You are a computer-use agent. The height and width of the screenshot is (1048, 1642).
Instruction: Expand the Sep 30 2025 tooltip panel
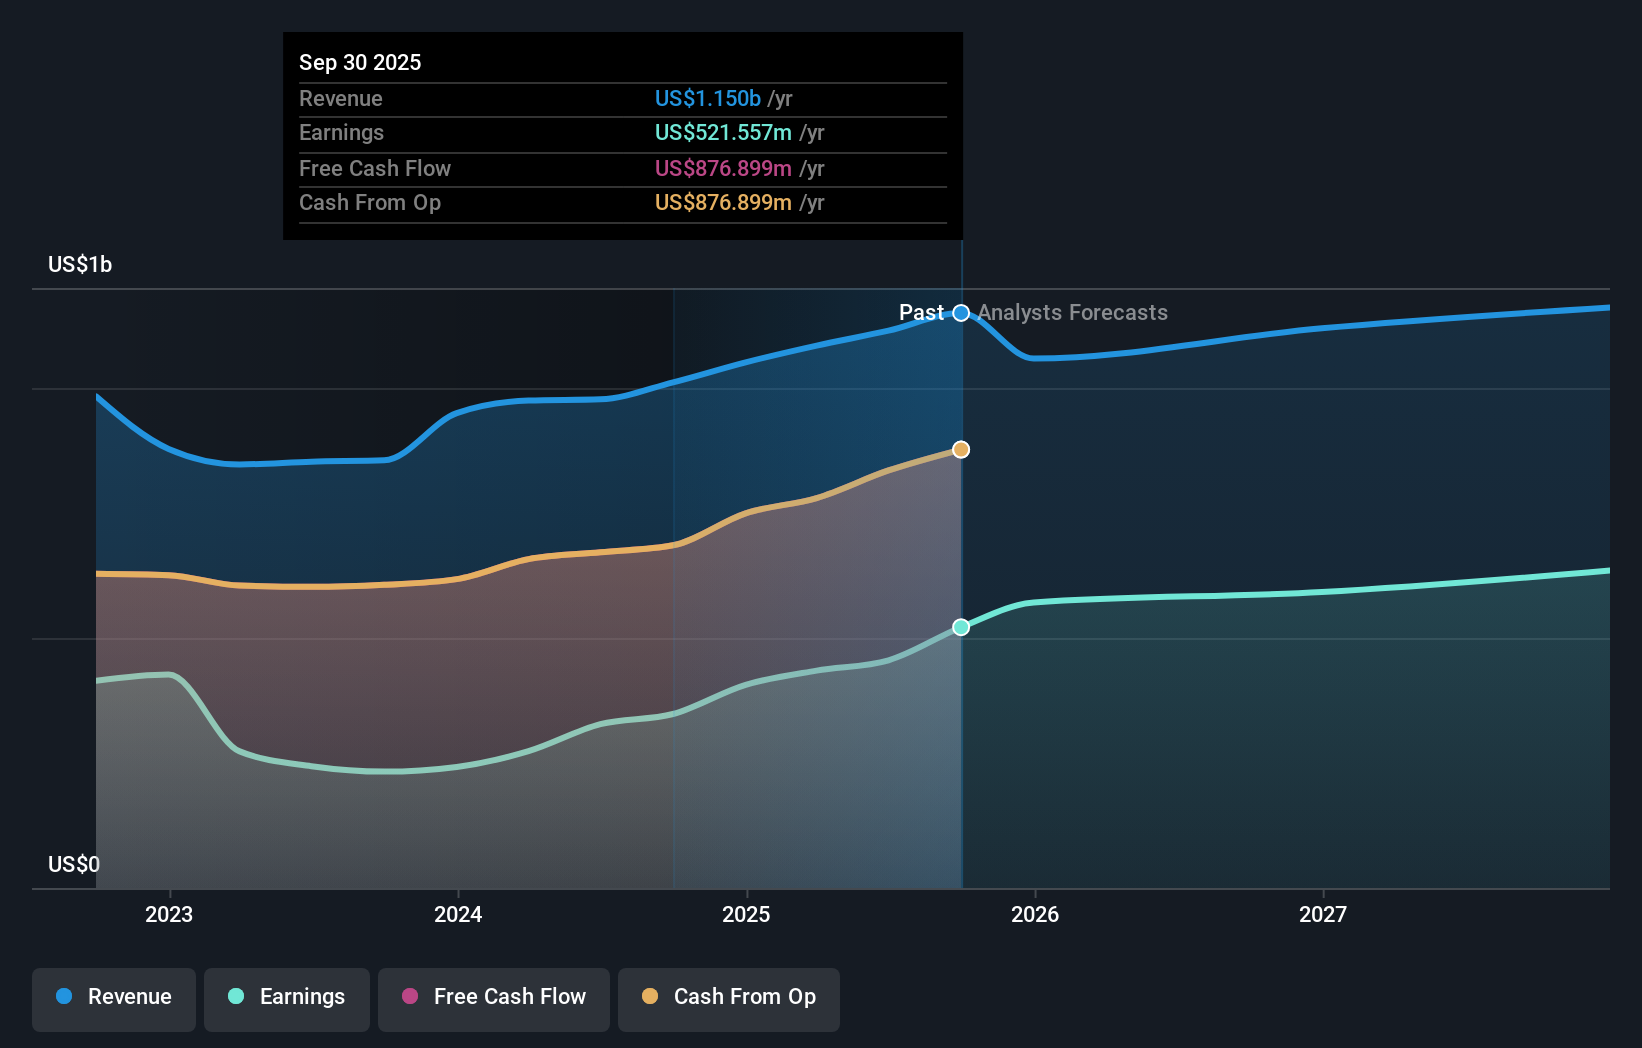(622, 135)
